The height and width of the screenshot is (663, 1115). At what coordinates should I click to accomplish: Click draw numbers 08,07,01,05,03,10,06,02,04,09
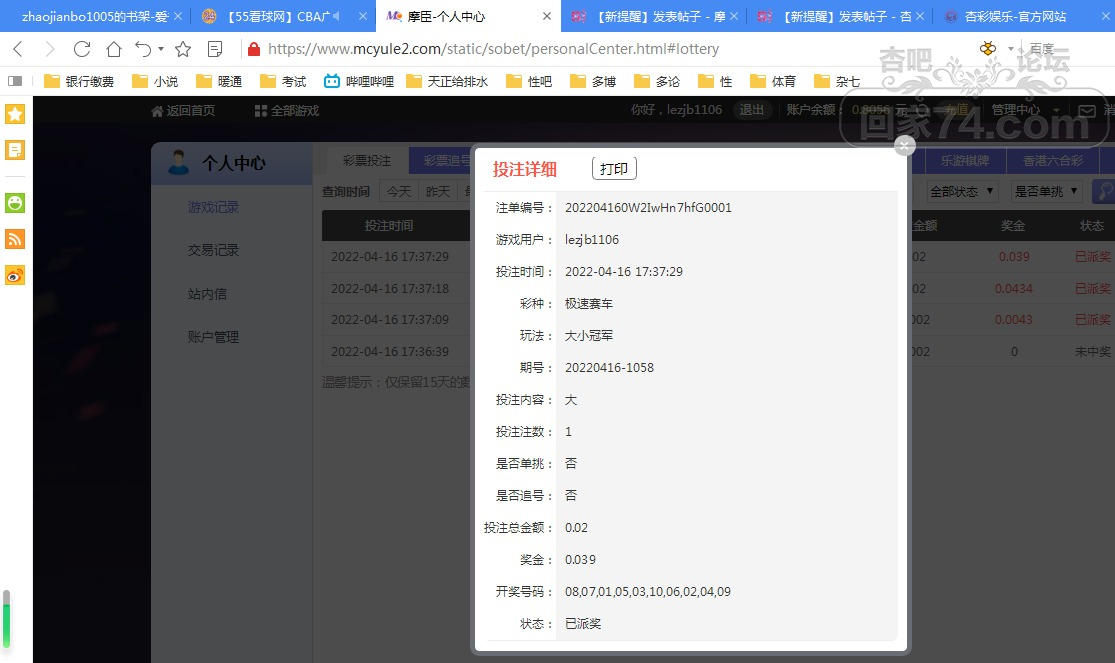648,592
